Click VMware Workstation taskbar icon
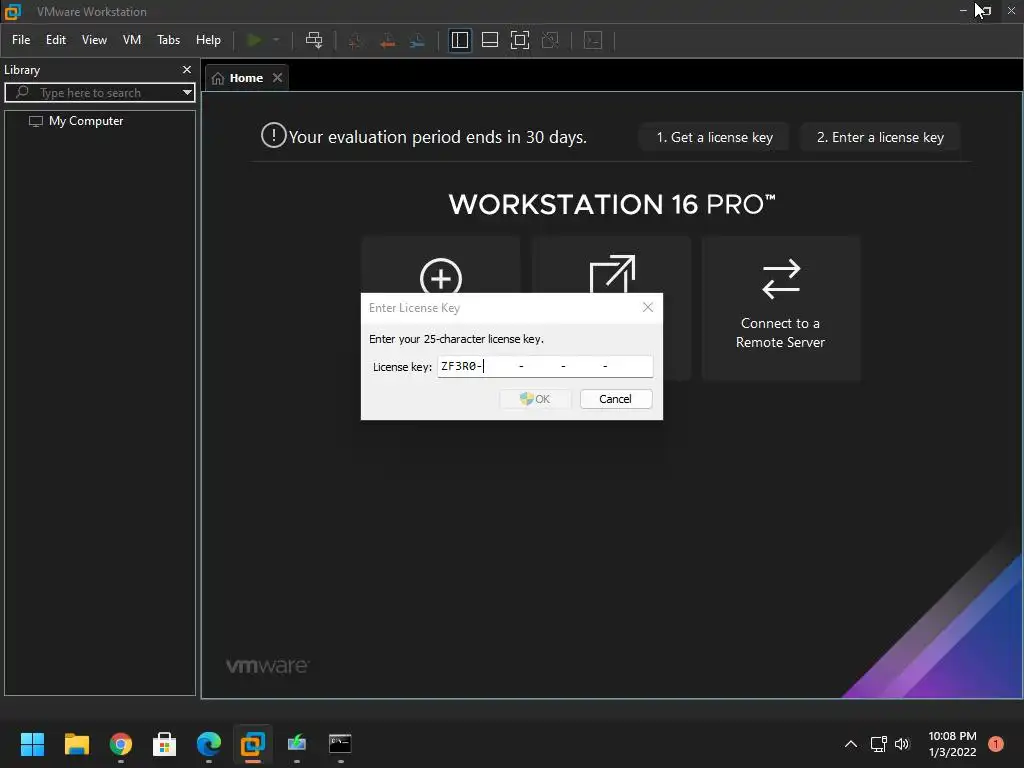The height and width of the screenshot is (768, 1024). coord(253,744)
